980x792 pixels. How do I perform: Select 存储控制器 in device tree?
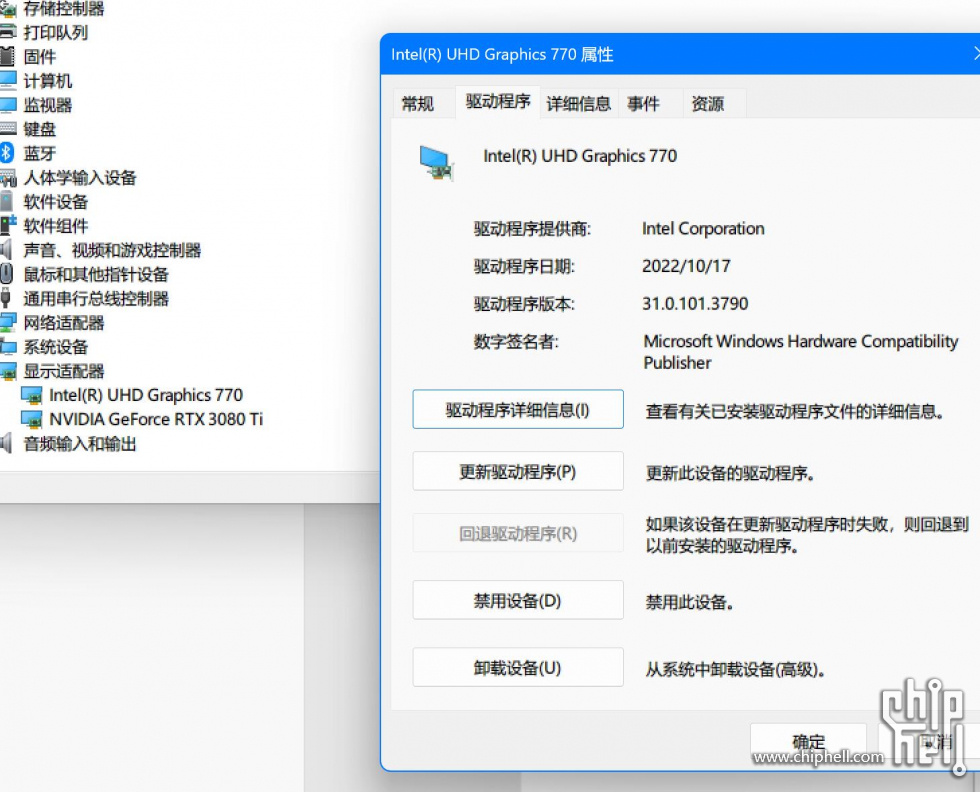pos(64,9)
